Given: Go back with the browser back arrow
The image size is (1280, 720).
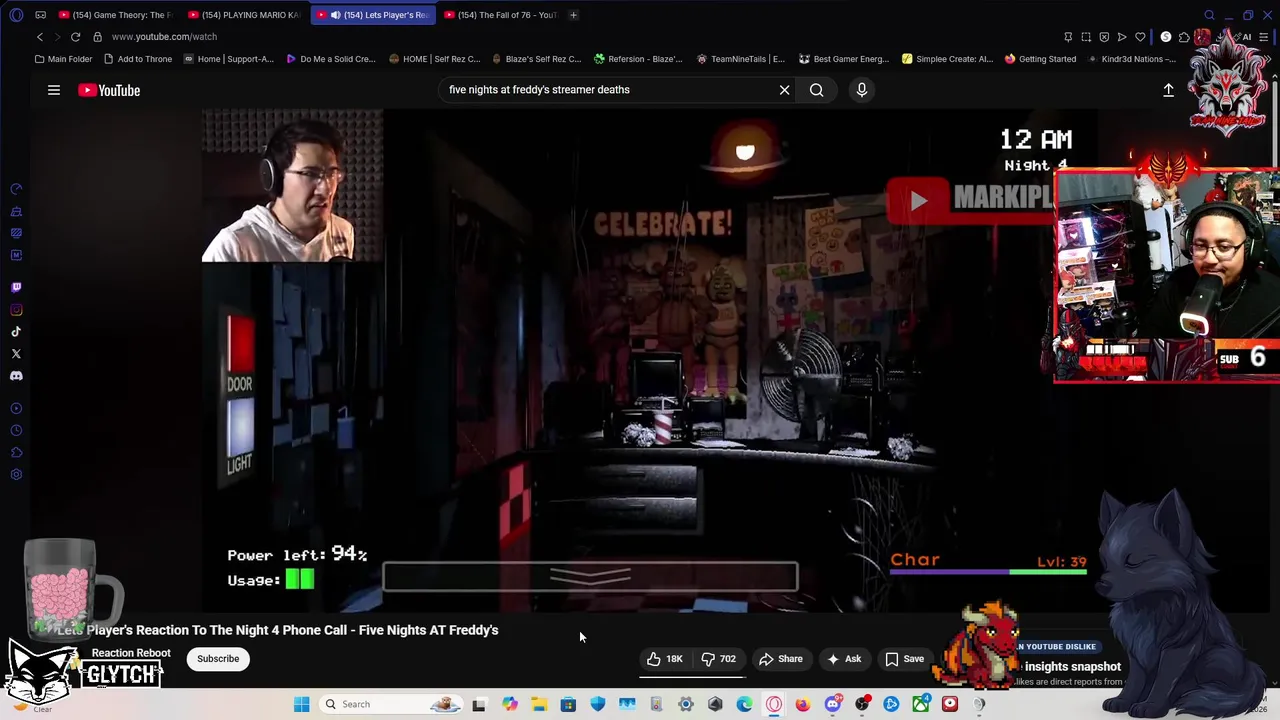Looking at the screenshot, I should pos(40,37).
